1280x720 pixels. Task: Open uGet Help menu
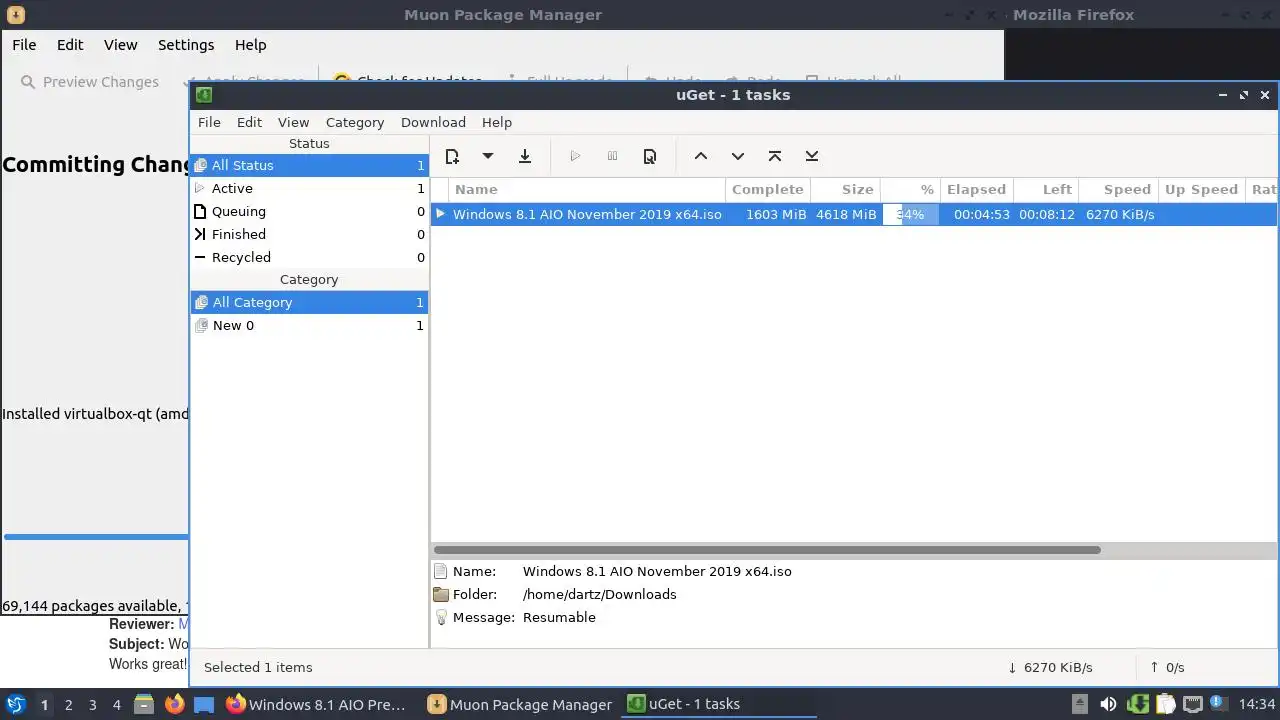(x=497, y=122)
